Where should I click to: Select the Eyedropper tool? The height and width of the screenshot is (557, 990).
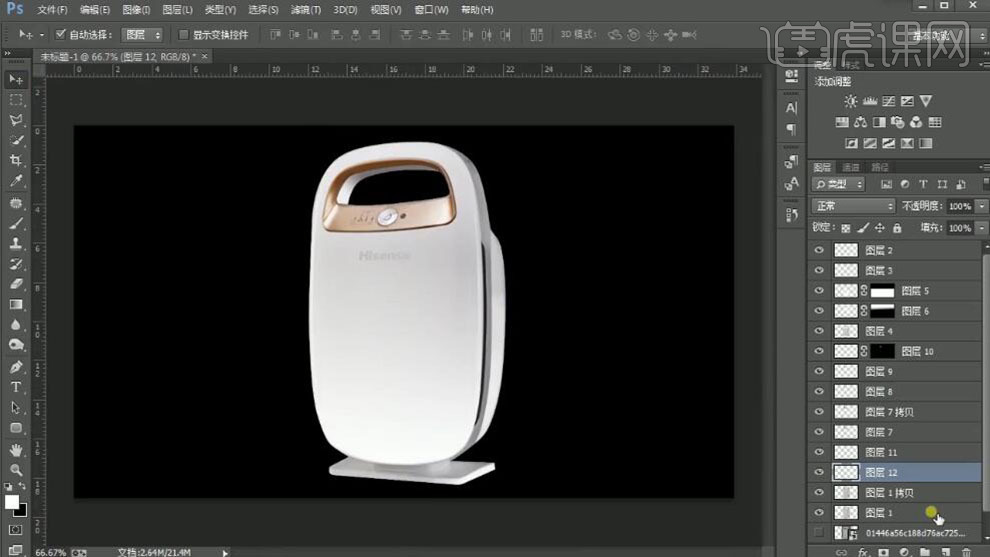point(16,181)
